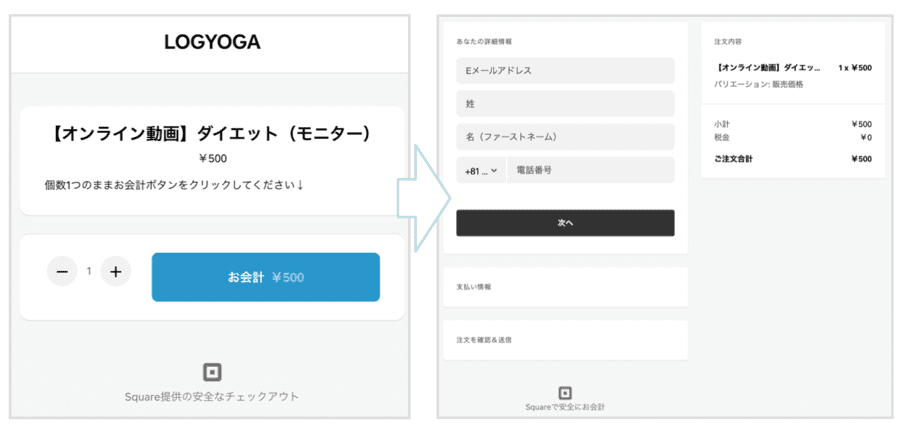Open the +81 country code dropdown
Viewport: 900px width, 434px height.
pyautogui.click(x=481, y=170)
